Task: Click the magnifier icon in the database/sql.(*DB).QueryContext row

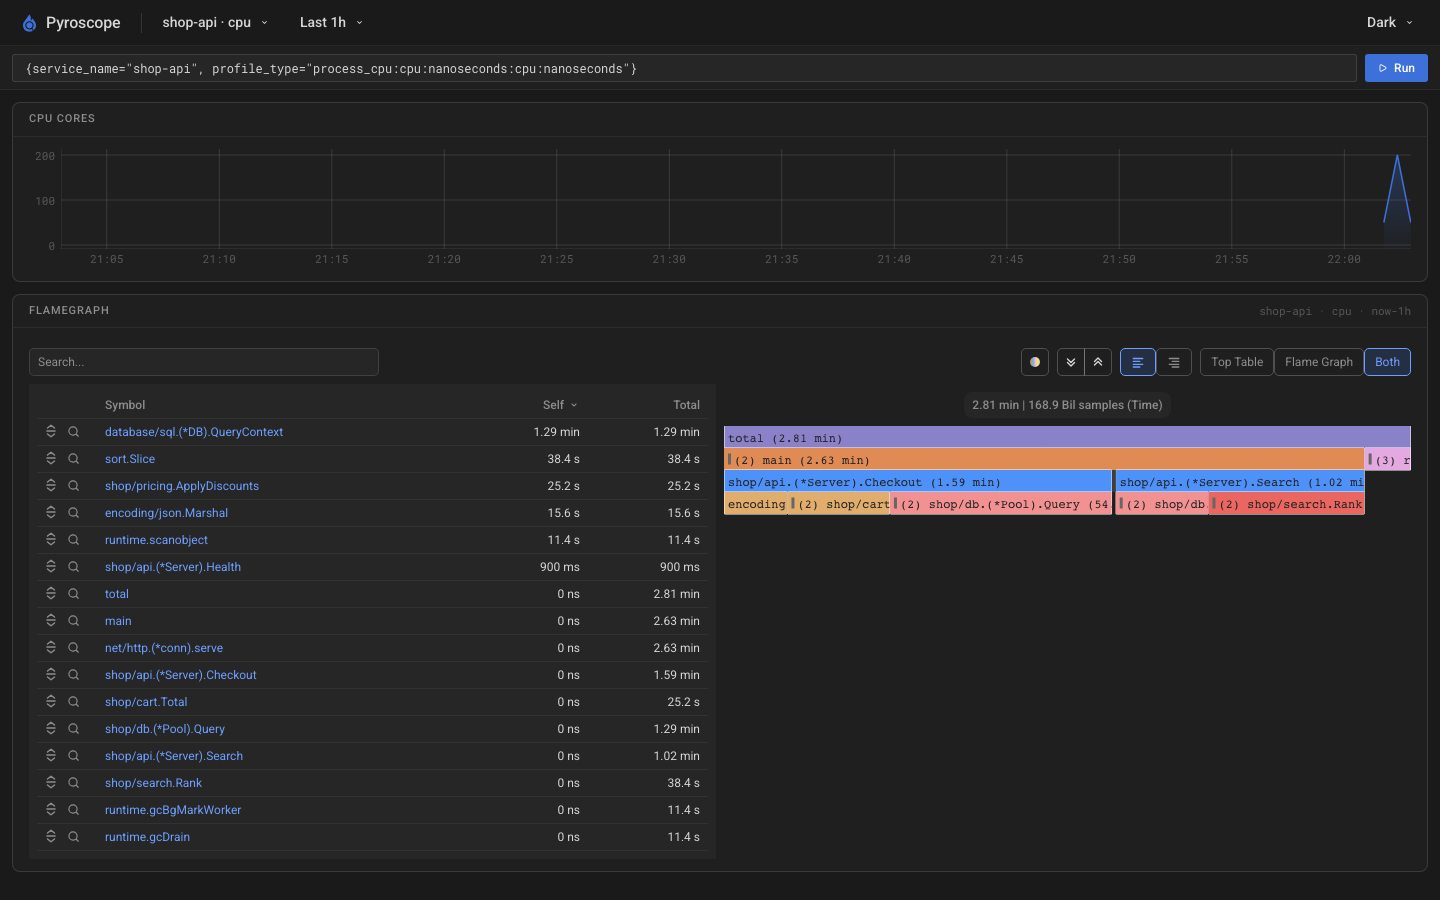Action: (x=74, y=432)
